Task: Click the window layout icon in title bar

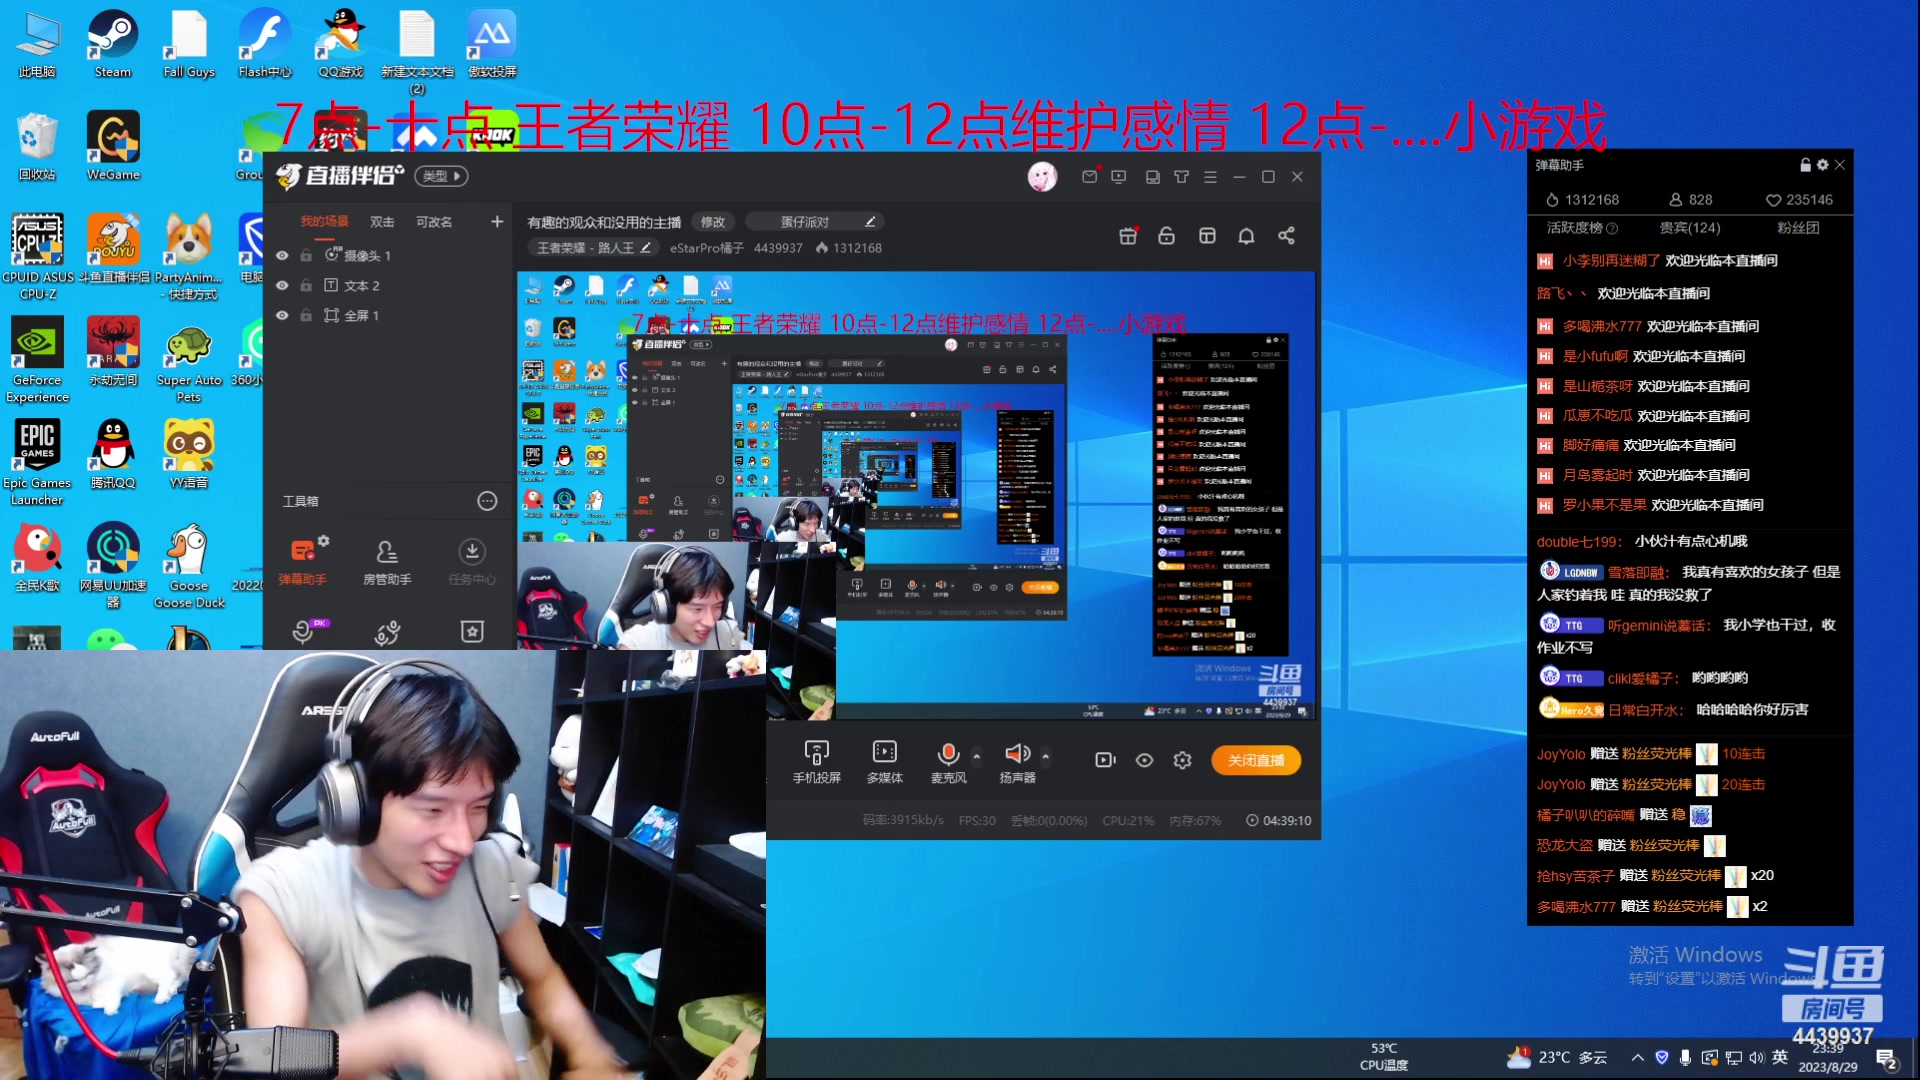Action: [1153, 177]
